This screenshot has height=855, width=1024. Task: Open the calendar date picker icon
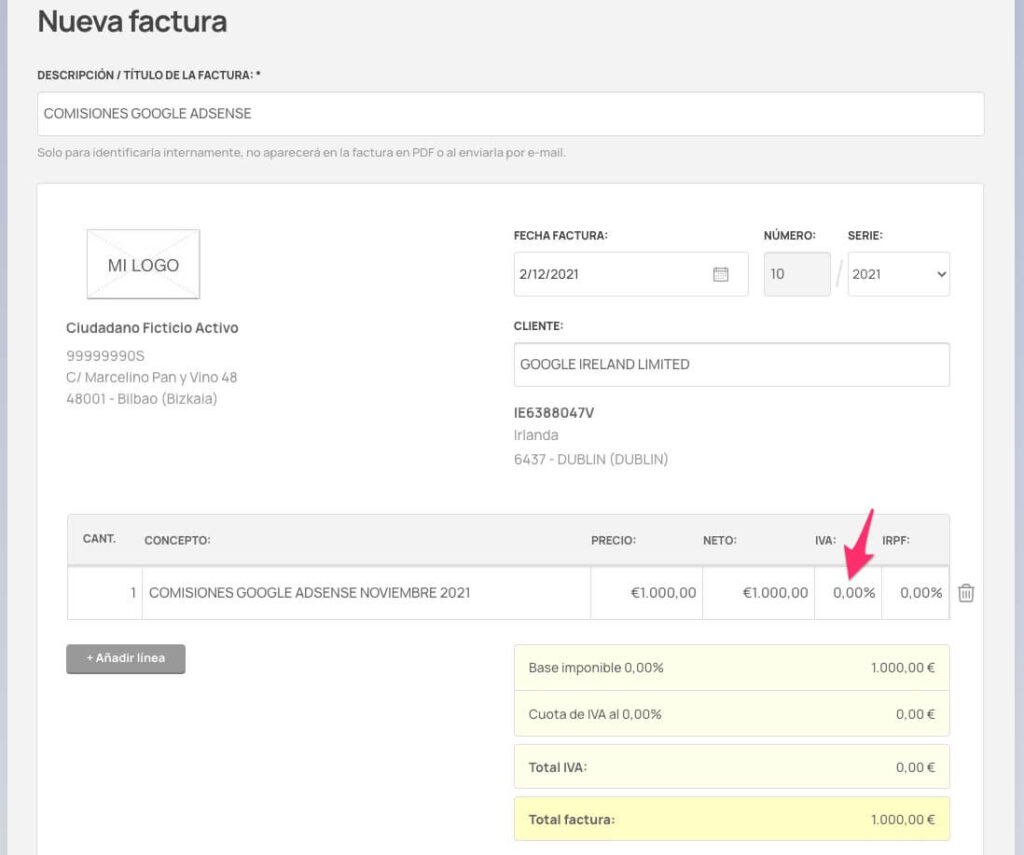tap(720, 274)
